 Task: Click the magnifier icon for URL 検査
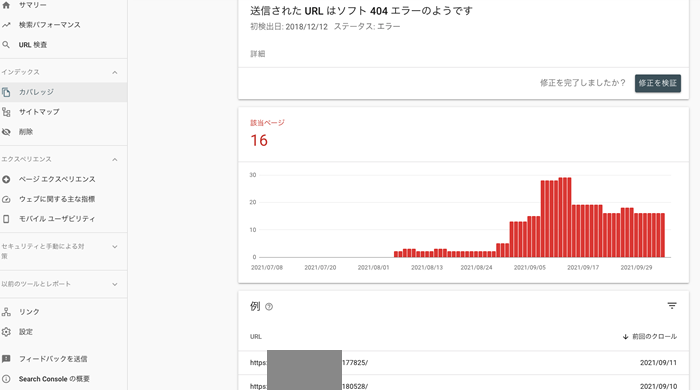tap(6, 45)
